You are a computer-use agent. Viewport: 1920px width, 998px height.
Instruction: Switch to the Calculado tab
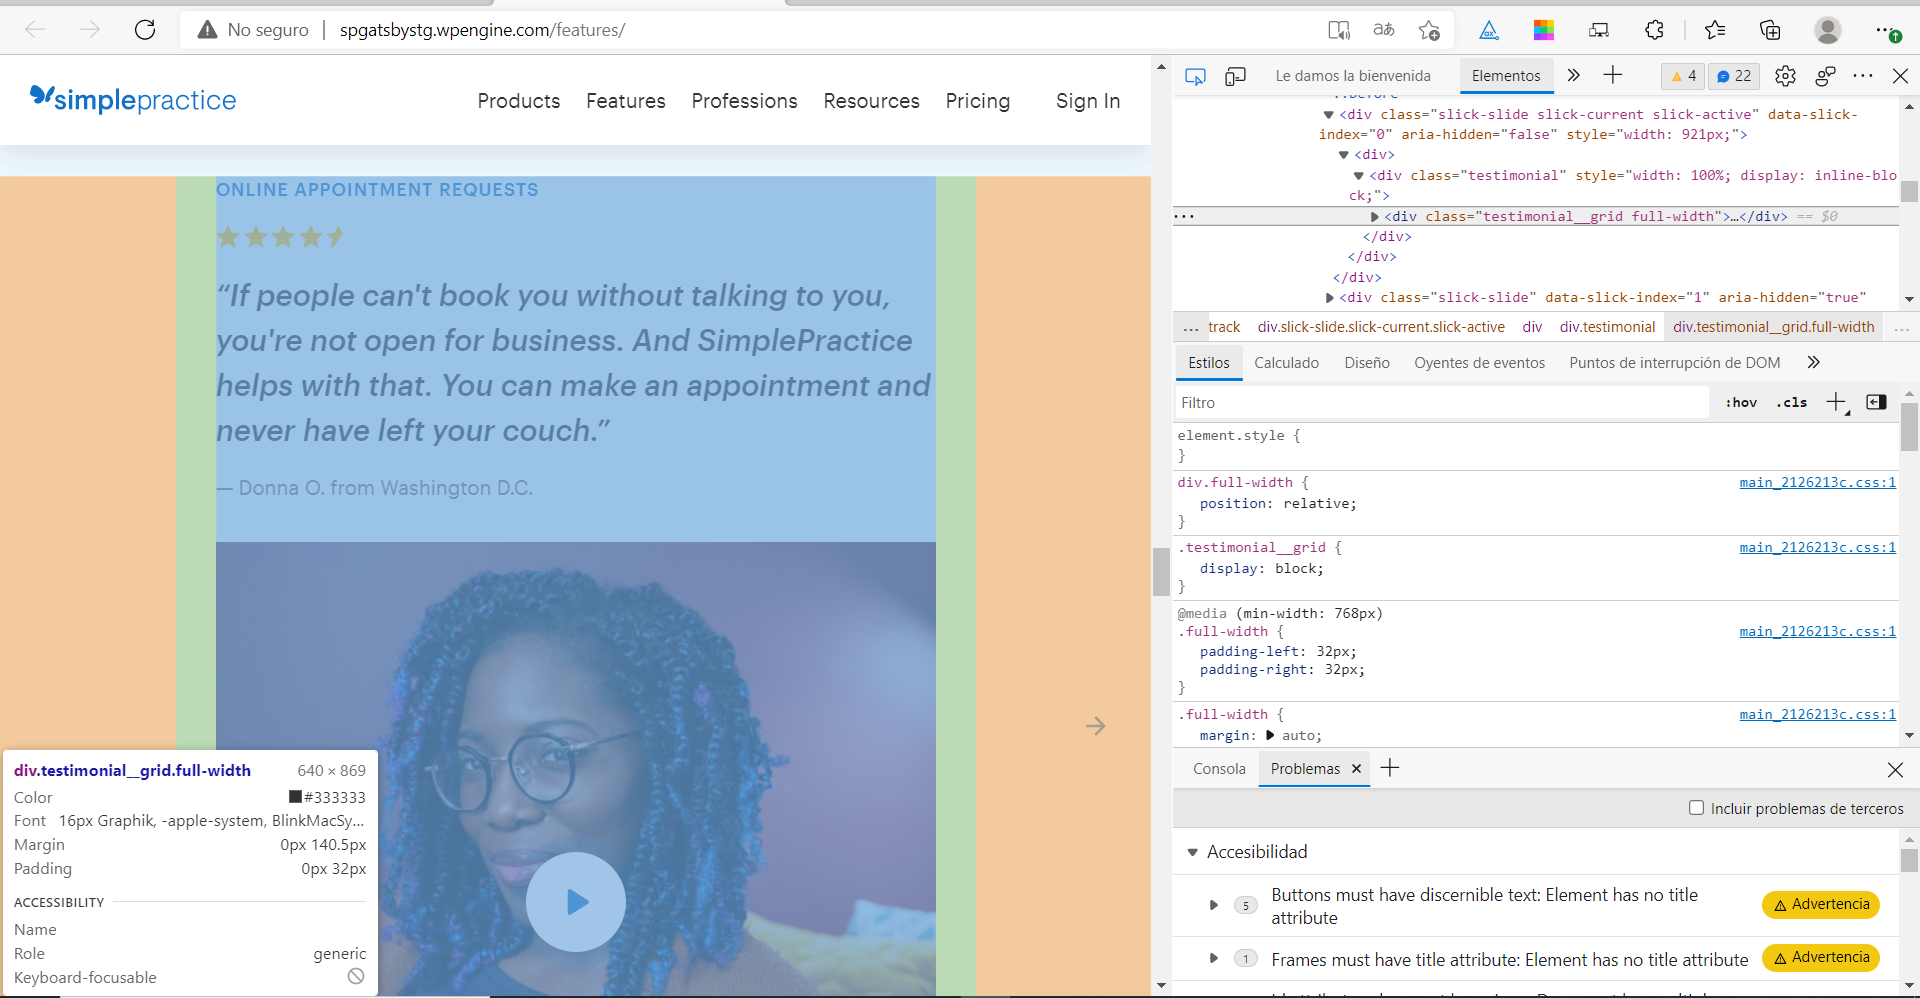[x=1286, y=362]
